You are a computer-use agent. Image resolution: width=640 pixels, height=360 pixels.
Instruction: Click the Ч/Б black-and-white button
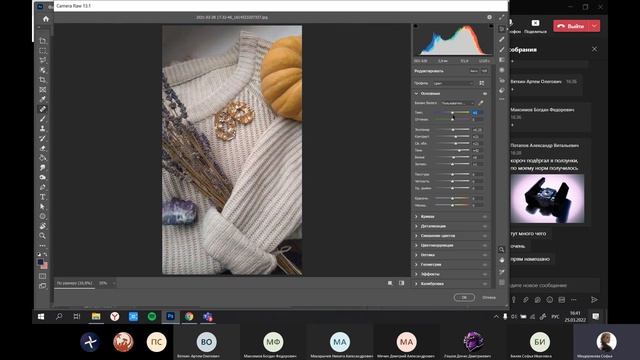pos(484,71)
